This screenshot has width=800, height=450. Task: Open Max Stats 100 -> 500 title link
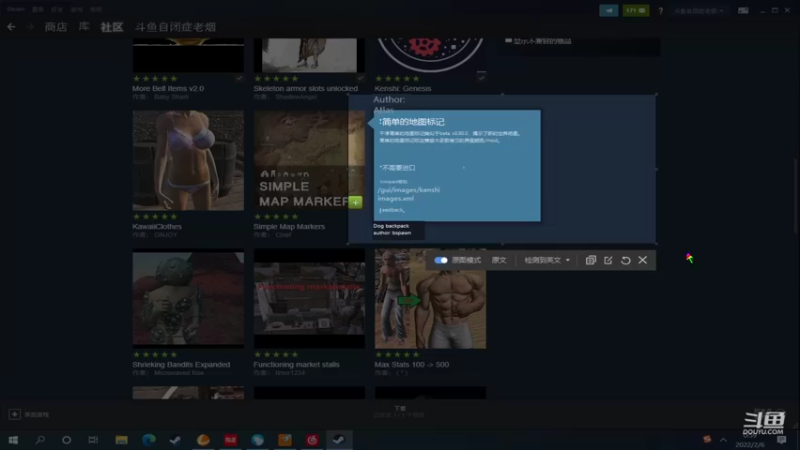click(412, 364)
